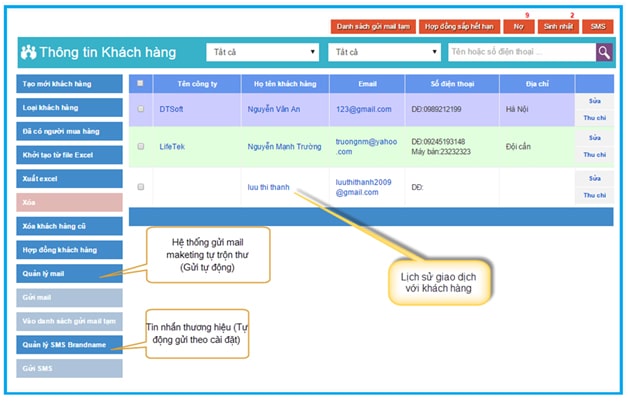
Task: Click the customer group icon beside title
Action: coord(29,52)
